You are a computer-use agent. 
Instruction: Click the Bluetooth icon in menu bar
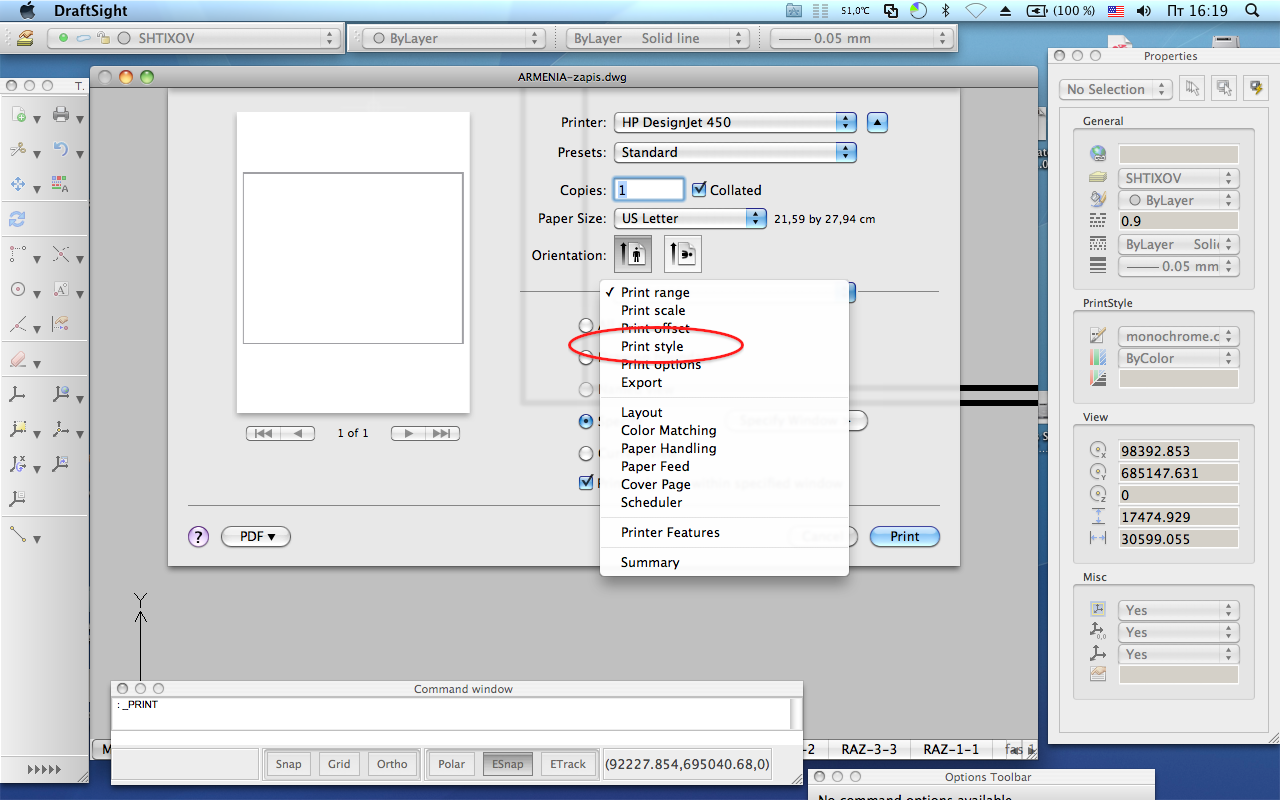coord(946,10)
